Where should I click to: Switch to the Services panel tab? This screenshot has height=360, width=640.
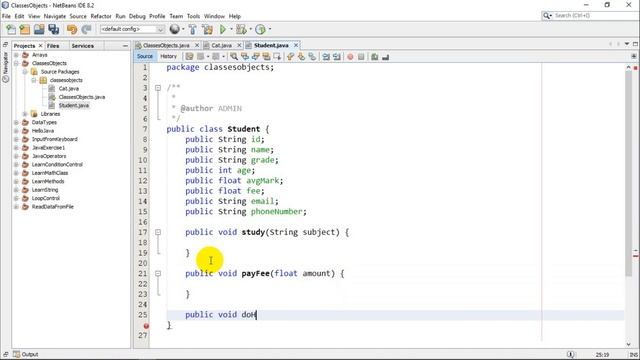tap(82, 46)
